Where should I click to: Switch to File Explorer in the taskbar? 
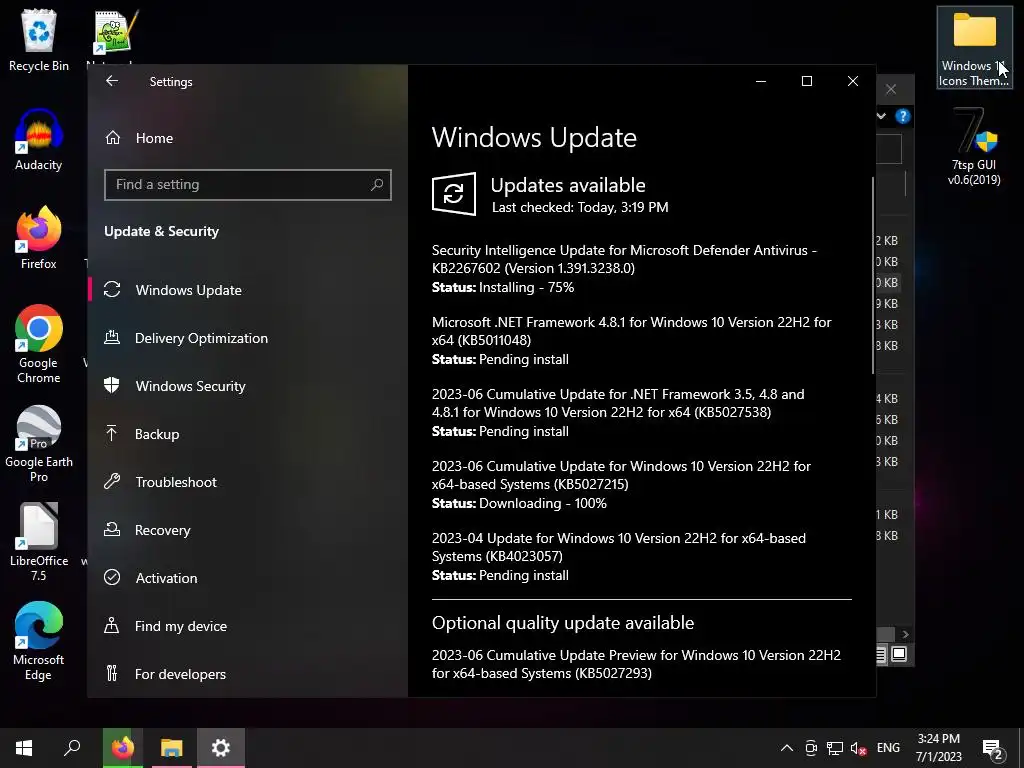172,748
